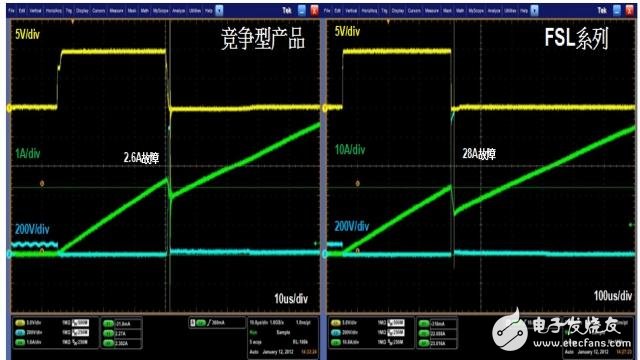Open Horiz/Acq menu in right FSL window
This screenshot has height=360, width=640.
(369, 11)
